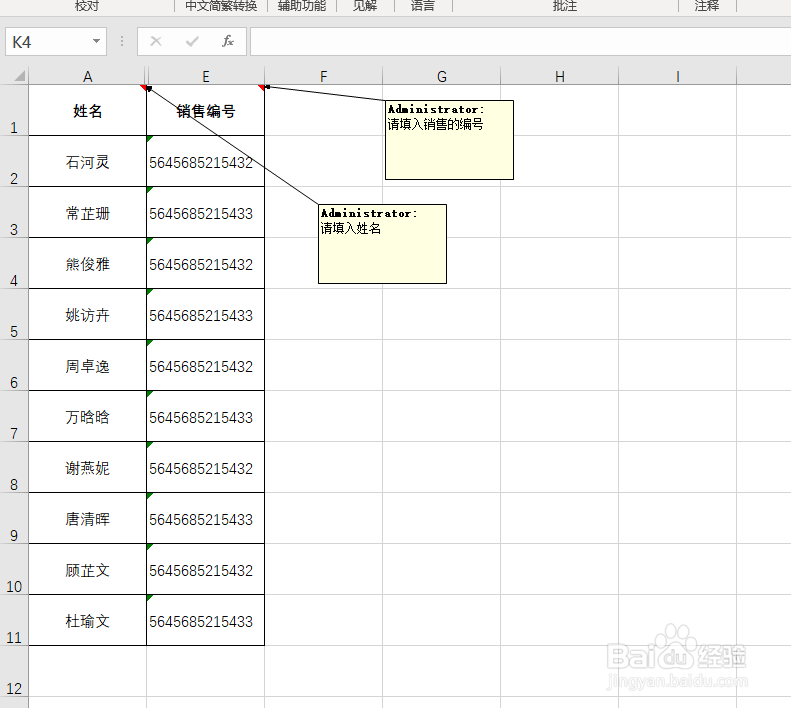The height and width of the screenshot is (708, 791).
Task: Select the sales number in 常芷珊 row
Action: pos(205,212)
